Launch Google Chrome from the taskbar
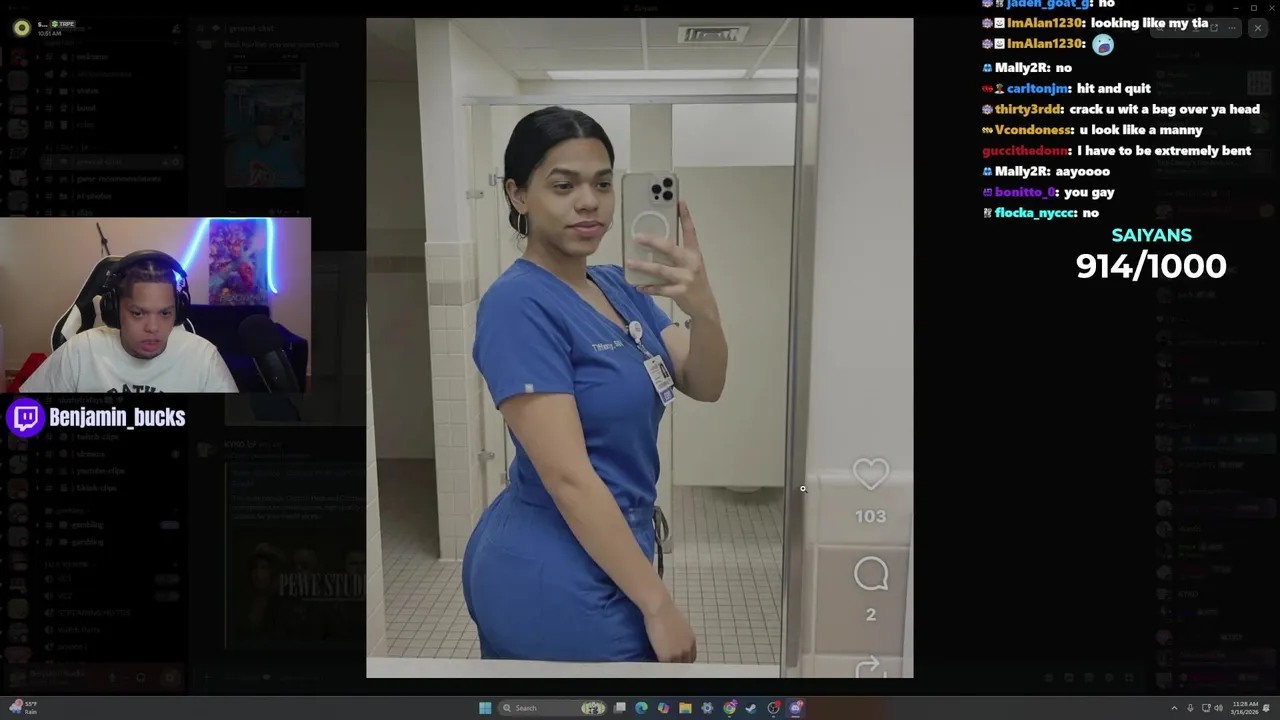Image resolution: width=1280 pixels, height=720 pixels. click(730, 708)
